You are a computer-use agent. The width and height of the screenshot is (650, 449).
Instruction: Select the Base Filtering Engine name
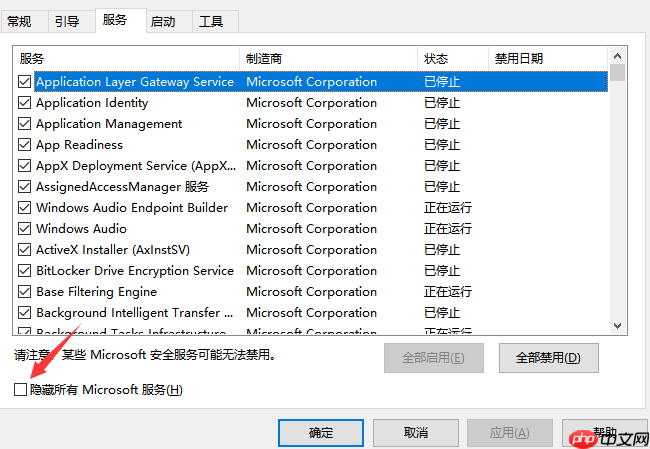pos(97,292)
